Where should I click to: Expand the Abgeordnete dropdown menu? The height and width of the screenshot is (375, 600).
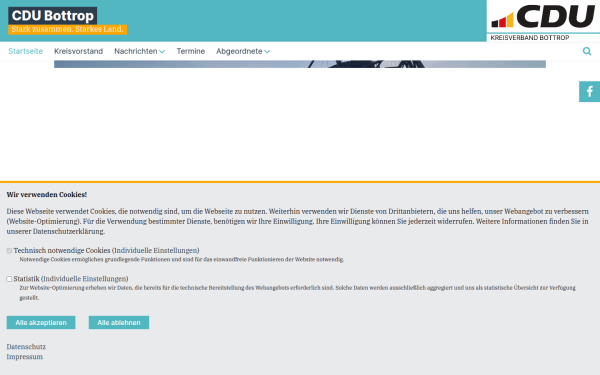(x=243, y=51)
